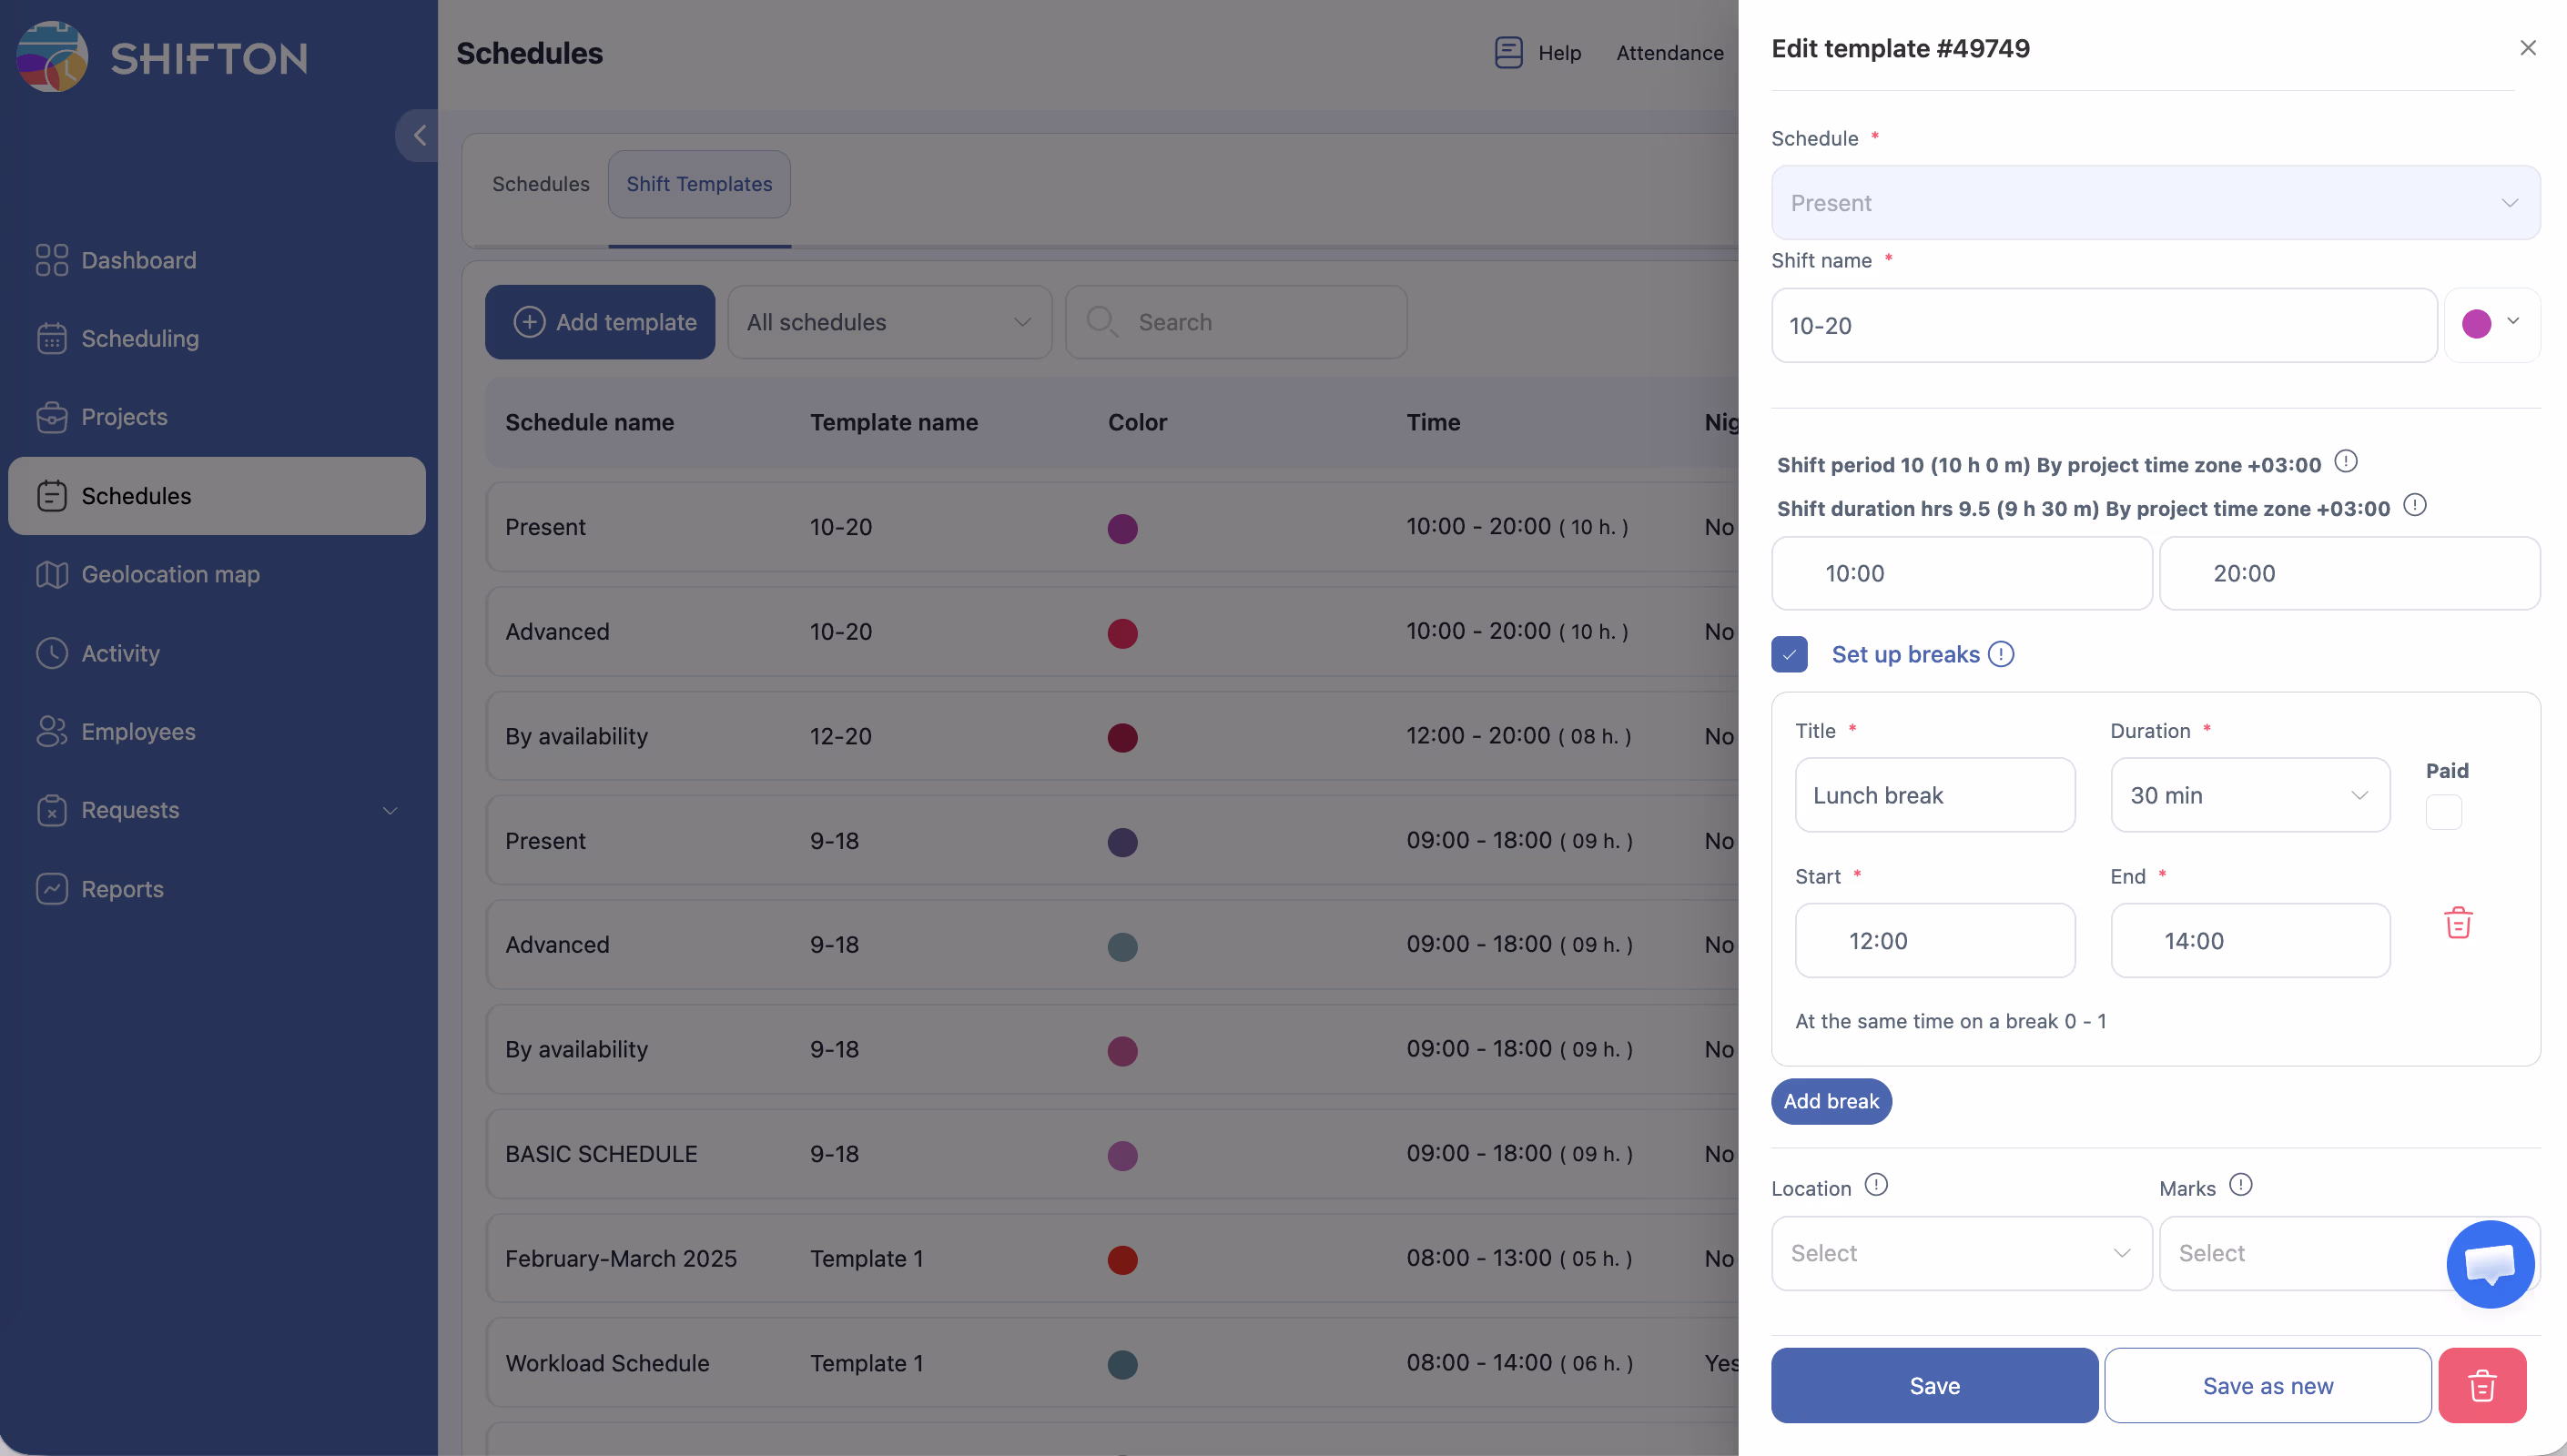Open the Schedule dropdown showing Present

2154,203
